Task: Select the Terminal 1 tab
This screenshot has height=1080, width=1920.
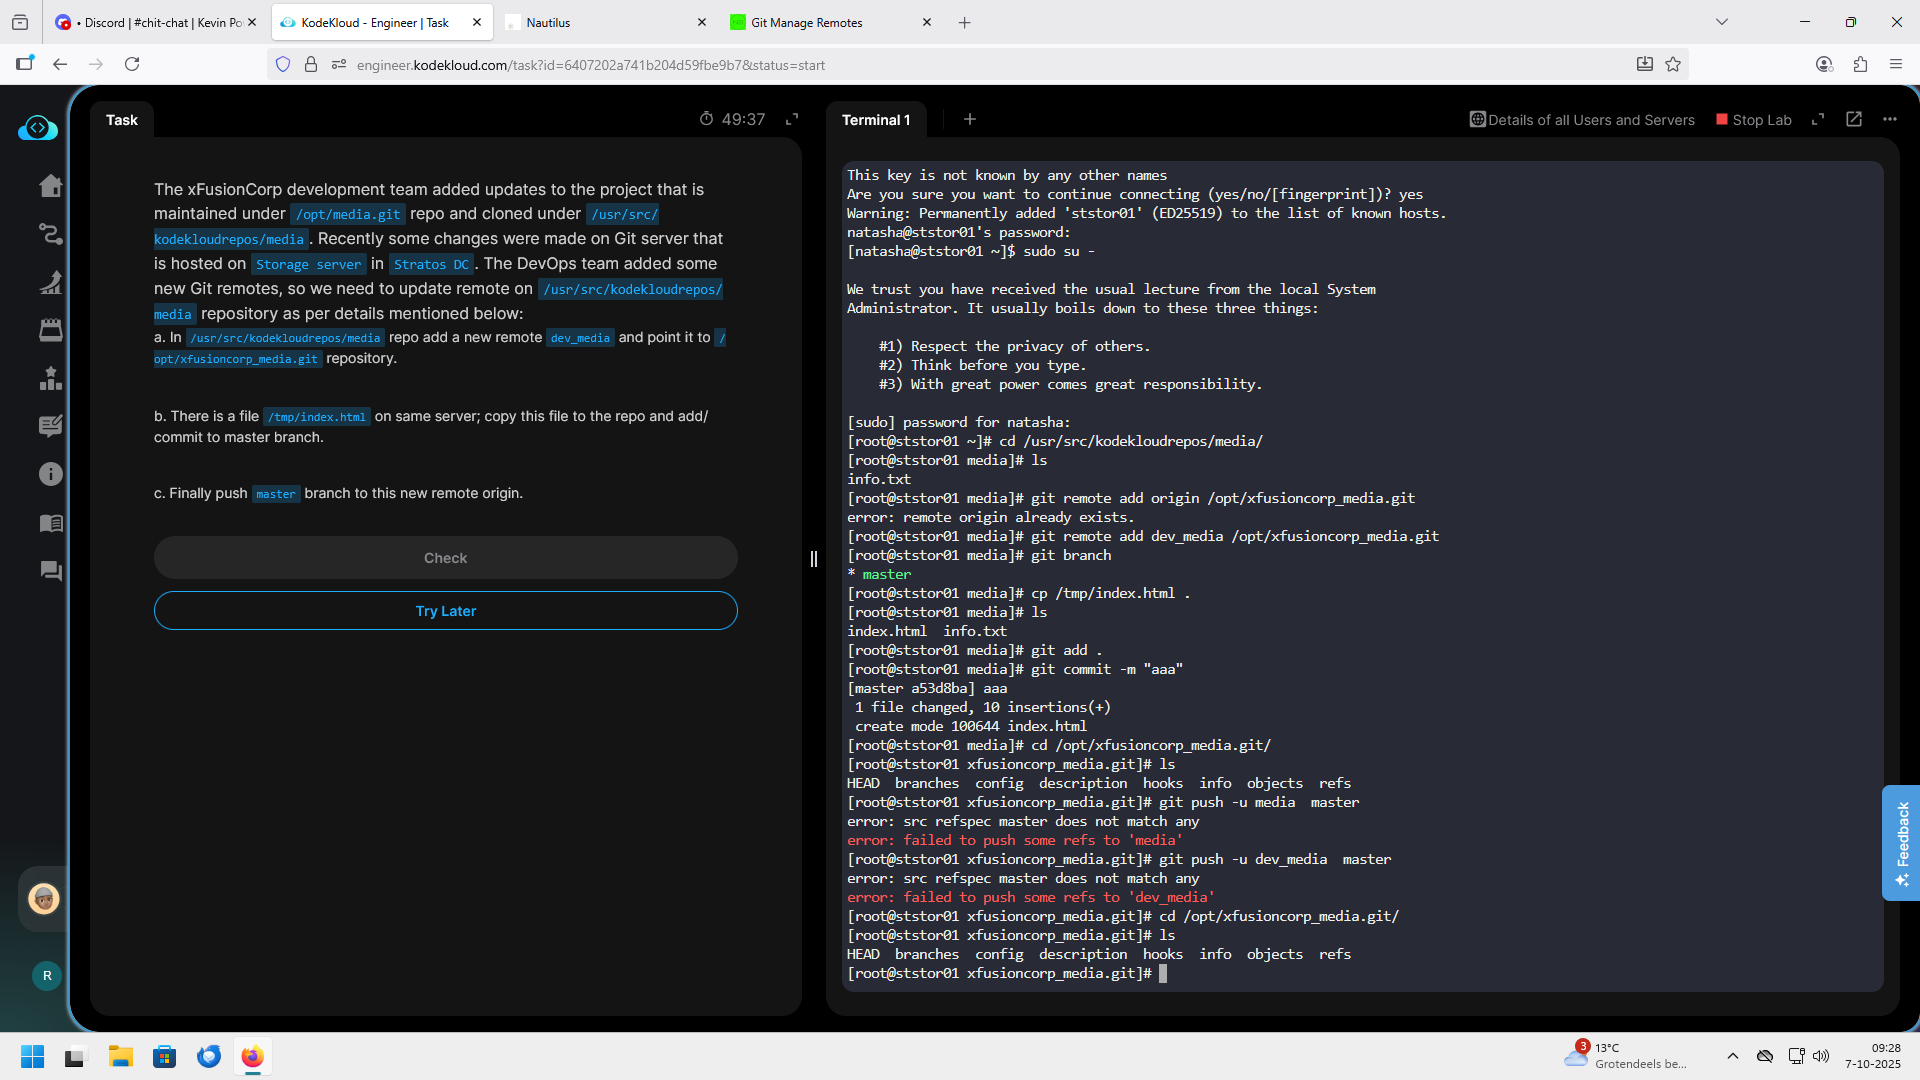Action: [x=876, y=120]
